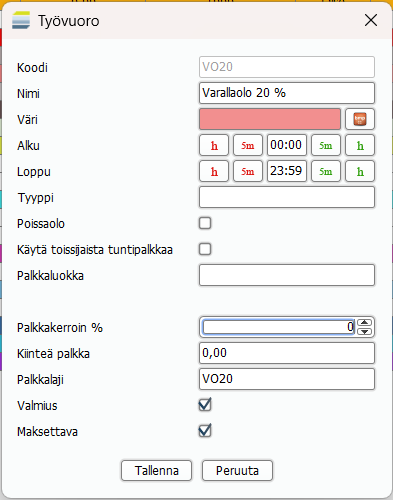Add five minutes to Alku time

tap(326, 145)
